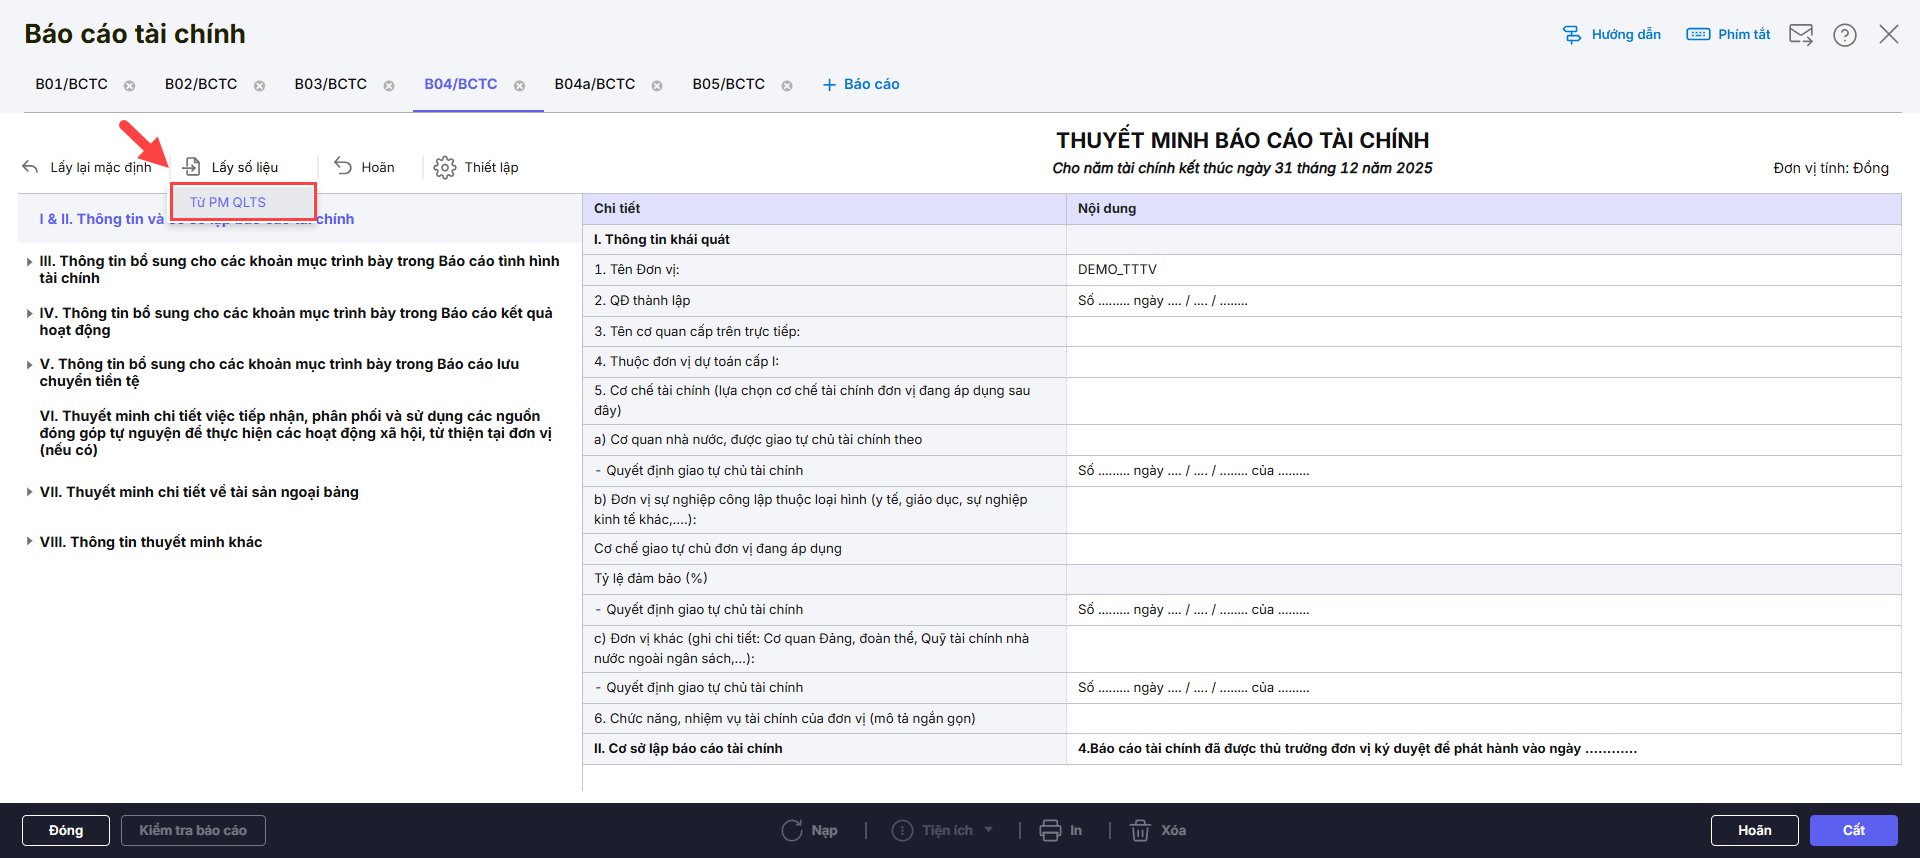Click the Hướng dẫn guide icon
The width and height of the screenshot is (1920, 858).
coord(1573,35)
